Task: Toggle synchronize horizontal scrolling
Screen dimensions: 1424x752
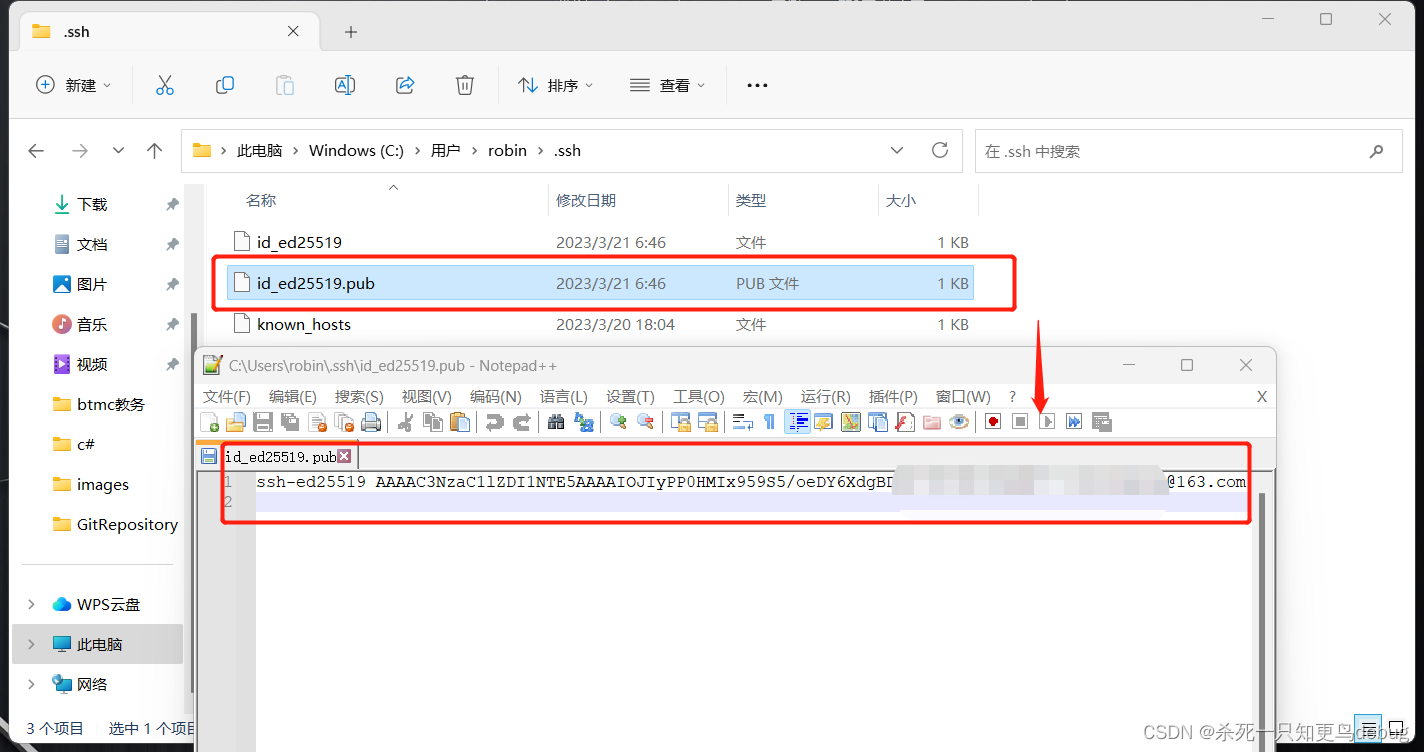Action: pyautogui.click(x=708, y=422)
